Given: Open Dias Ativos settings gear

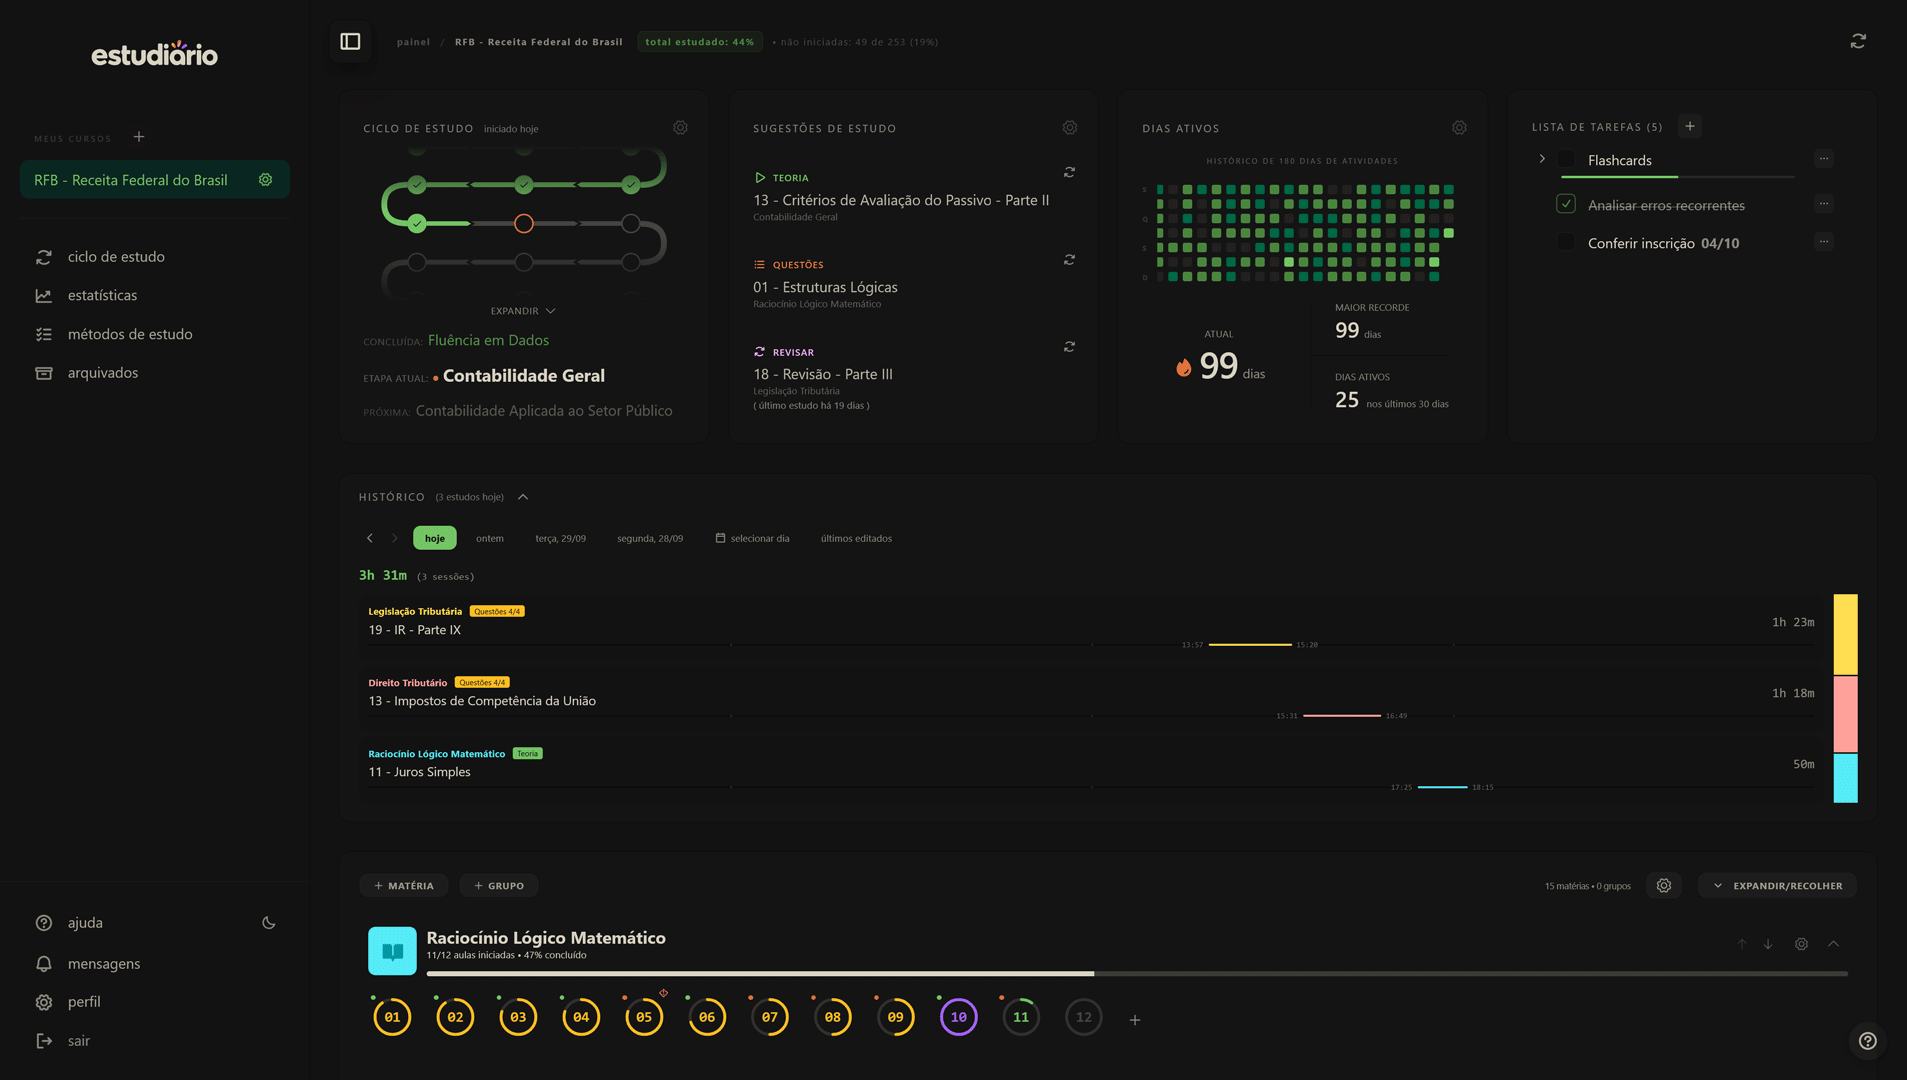Looking at the screenshot, I should 1459,128.
